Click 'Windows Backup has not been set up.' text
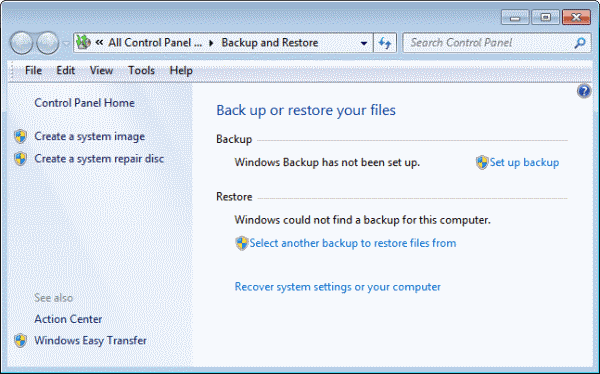Viewport: 600px width, 374px height. pyautogui.click(x=327, y=162)
